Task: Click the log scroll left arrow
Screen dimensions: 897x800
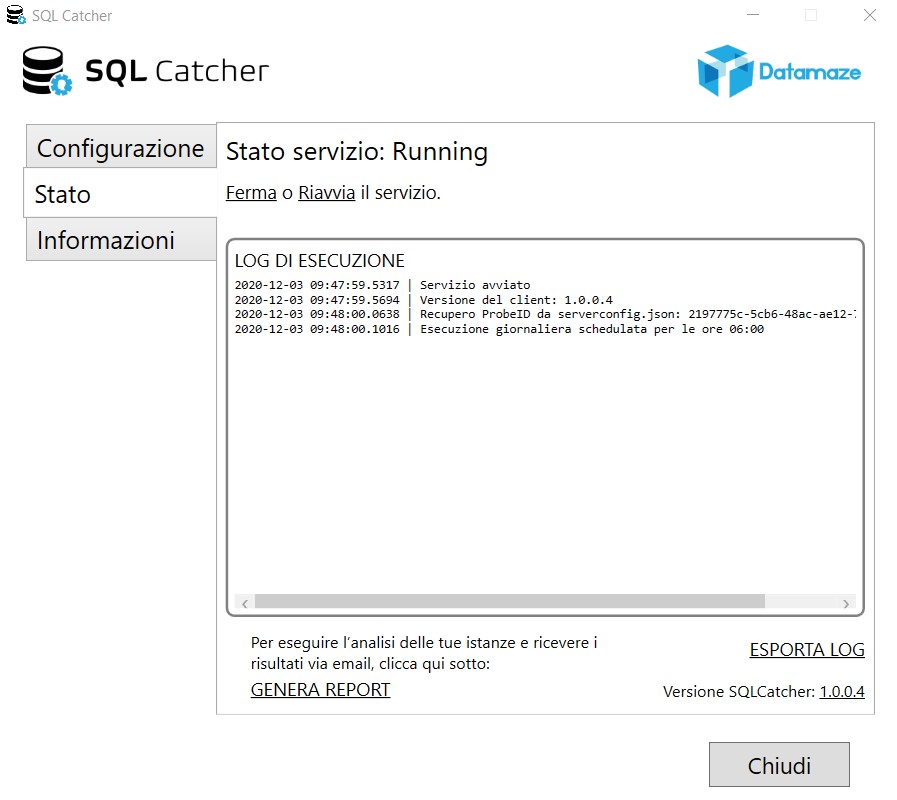Action: pyautogui.click(x=245, y=603)
